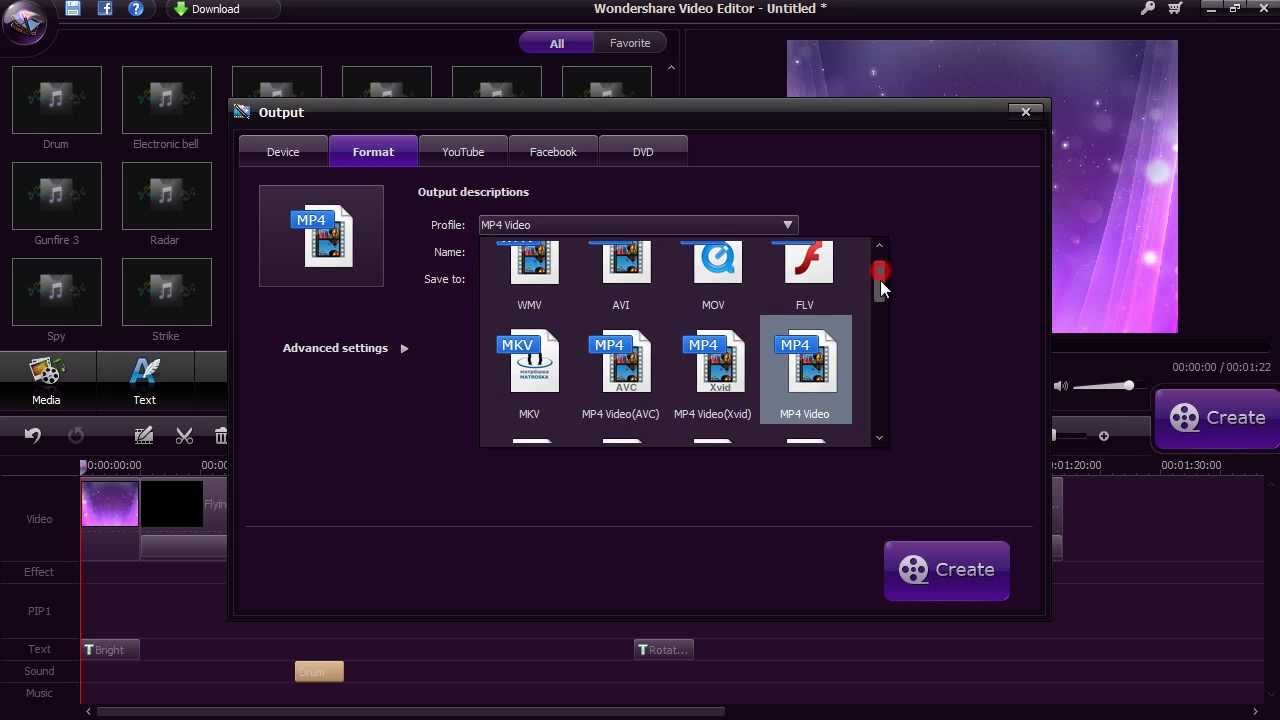Adjust the volume slider knob
The image size is (1280, 720).
coord(1128,386)
